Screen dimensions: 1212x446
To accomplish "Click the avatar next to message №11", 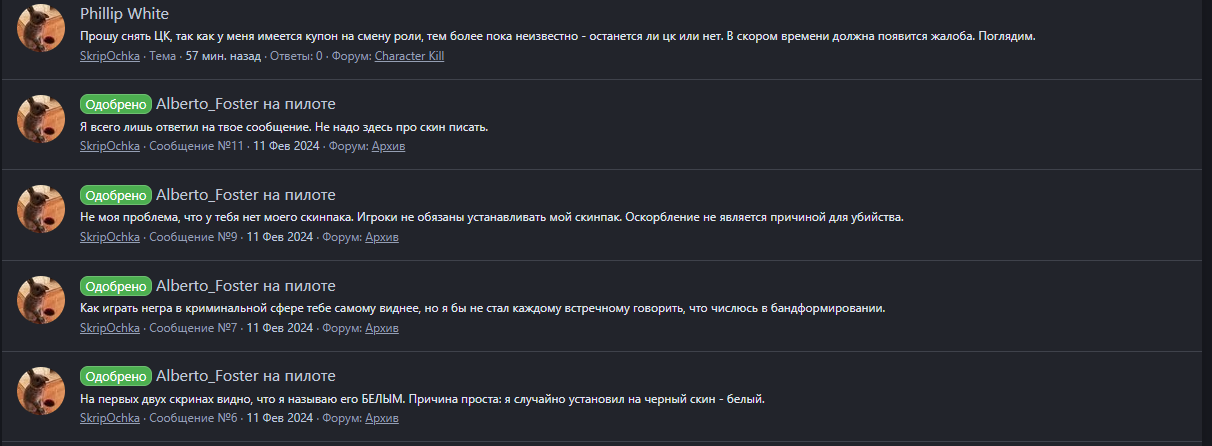I will 42,119.
